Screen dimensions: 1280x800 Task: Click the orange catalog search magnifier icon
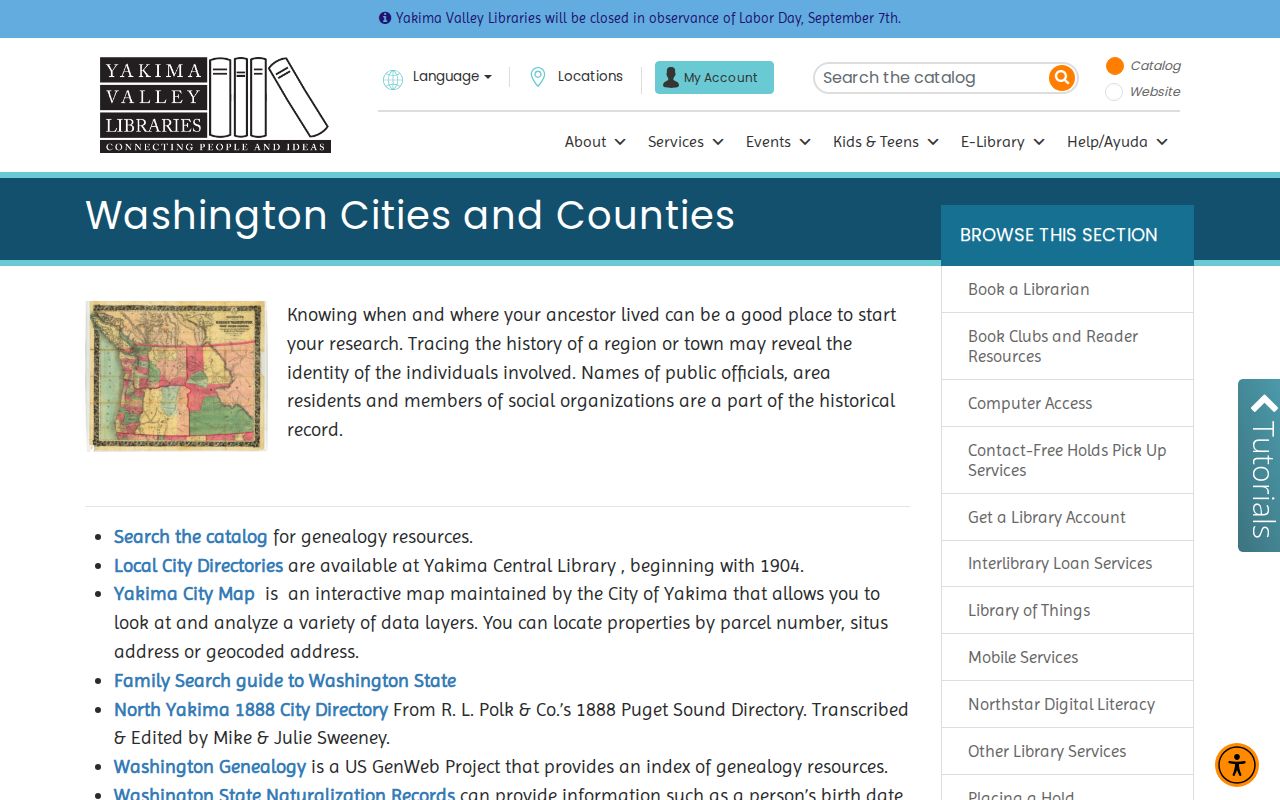[1061, 77]
